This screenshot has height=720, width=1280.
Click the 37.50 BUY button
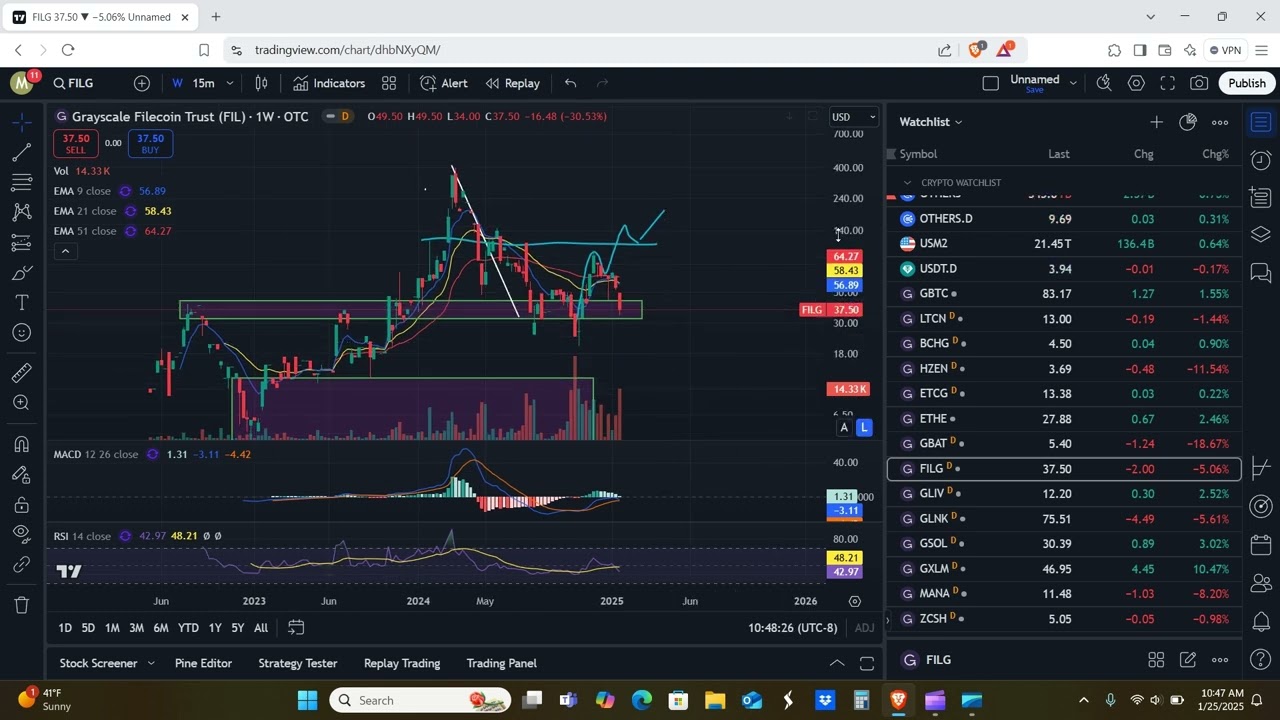[x=150, y=144]
